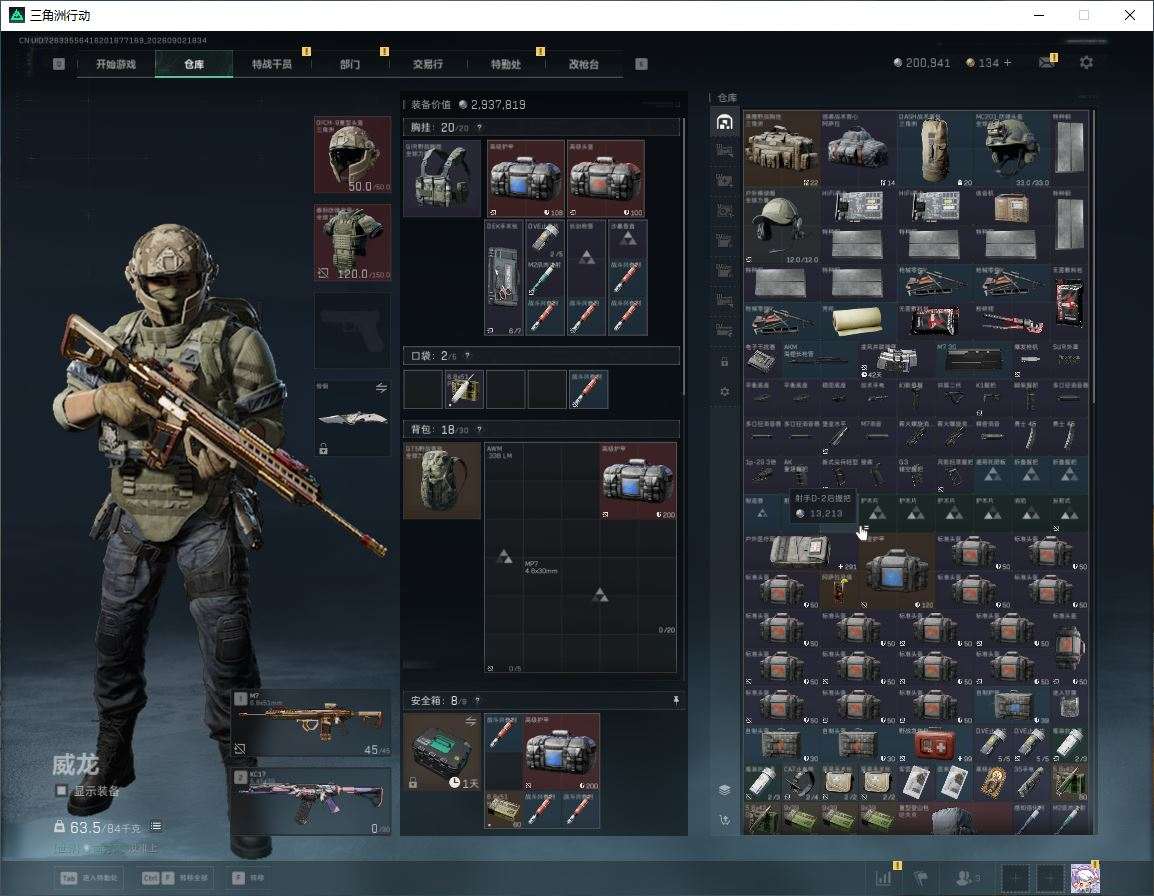Select the third warehouse category filter icon
The height and width of the screenshot is (896, 1154).
tap(724, 180)
